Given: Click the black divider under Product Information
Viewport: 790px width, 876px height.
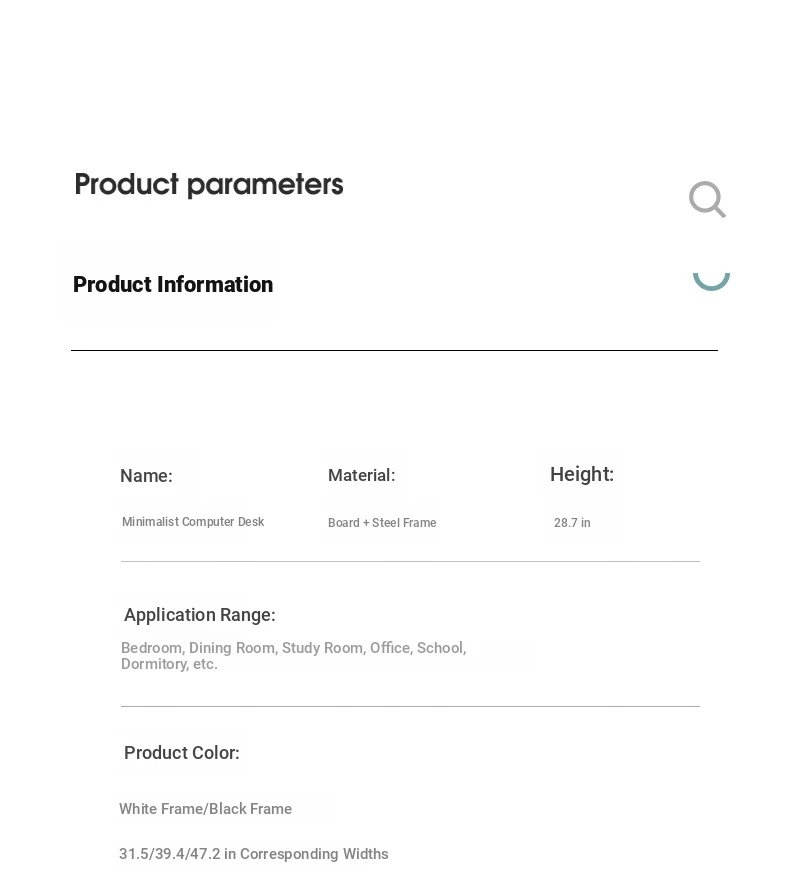Looking at the screenshot, I should 394,350.
